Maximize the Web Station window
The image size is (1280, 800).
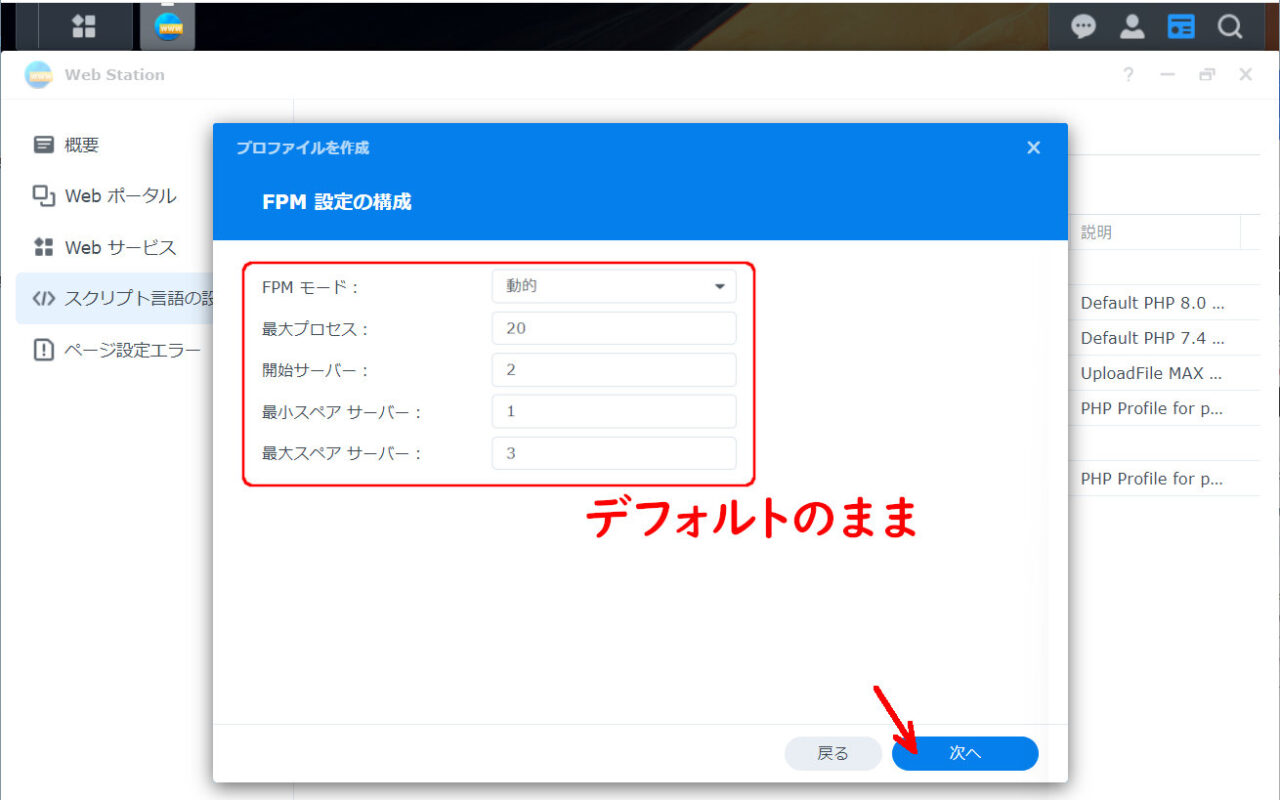[x=1207, y=75]
